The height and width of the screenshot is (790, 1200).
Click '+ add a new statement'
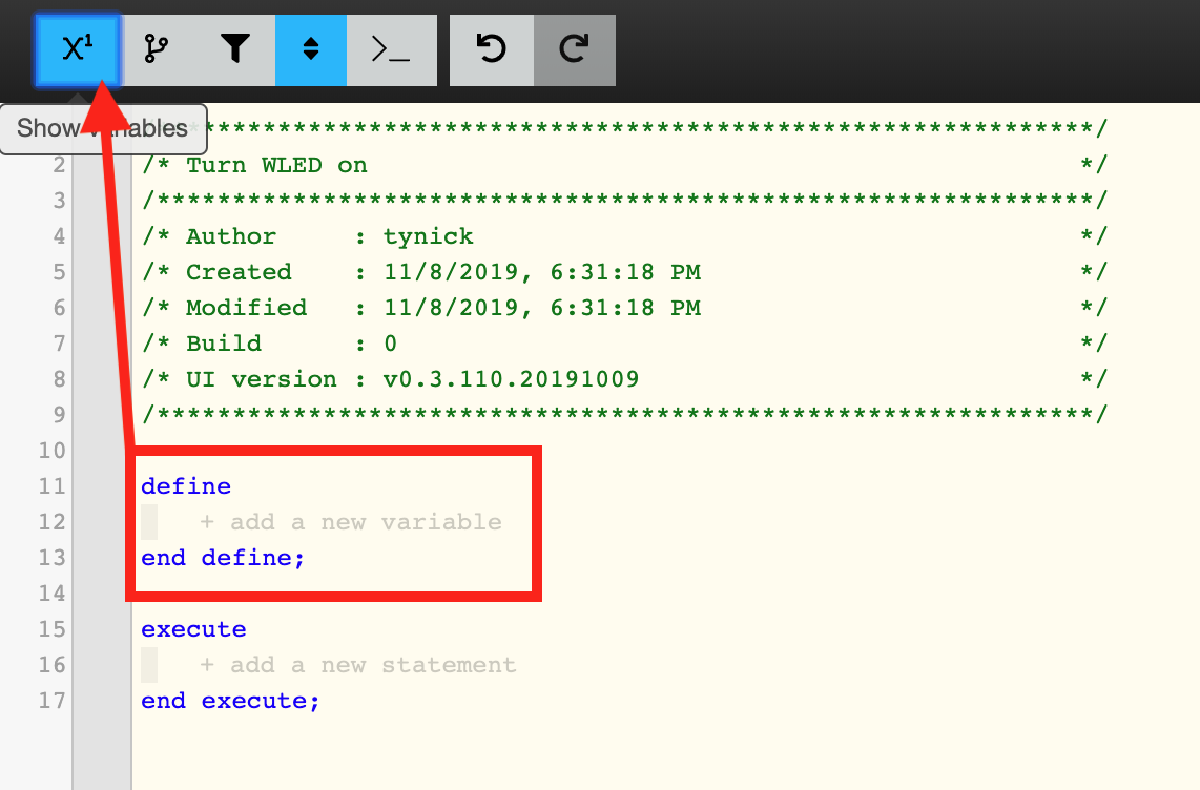(x=358, y=665)
